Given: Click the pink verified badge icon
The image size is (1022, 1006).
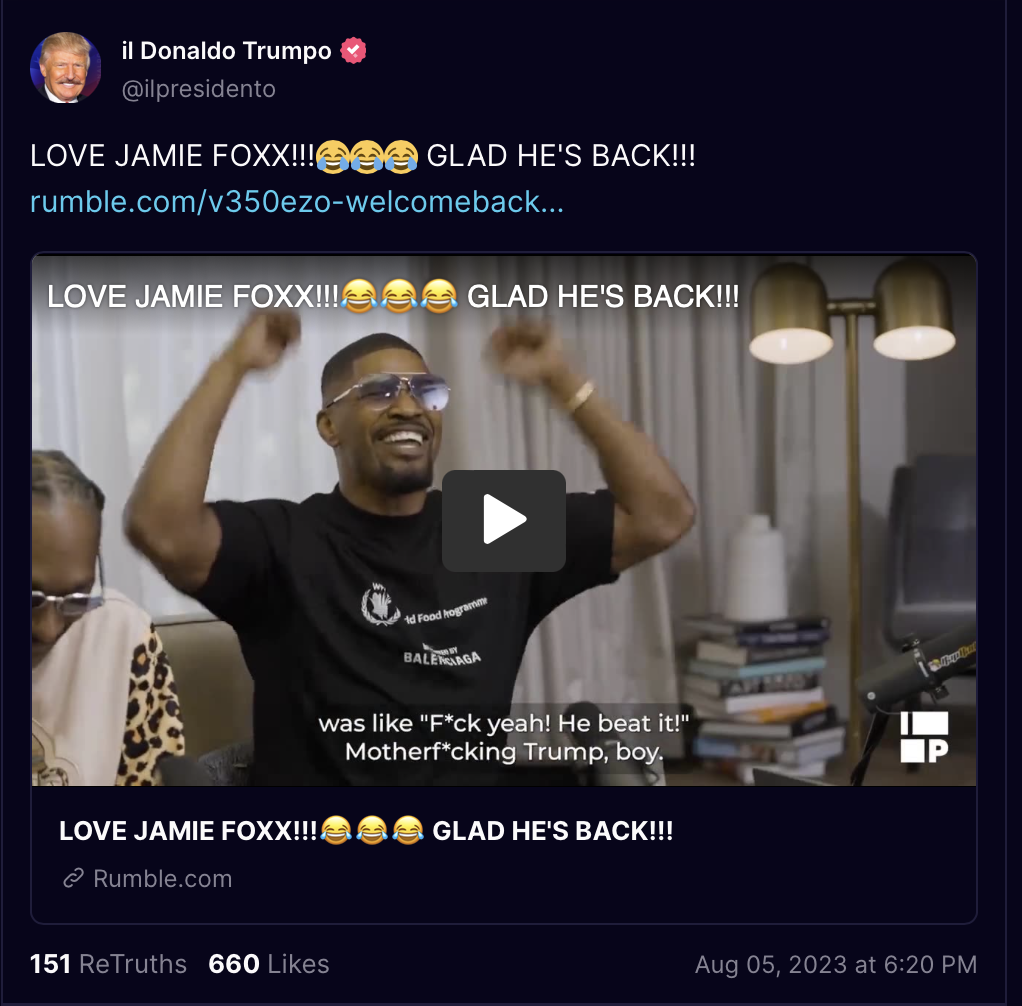Looking at the screenshot, I should (353, 51).
